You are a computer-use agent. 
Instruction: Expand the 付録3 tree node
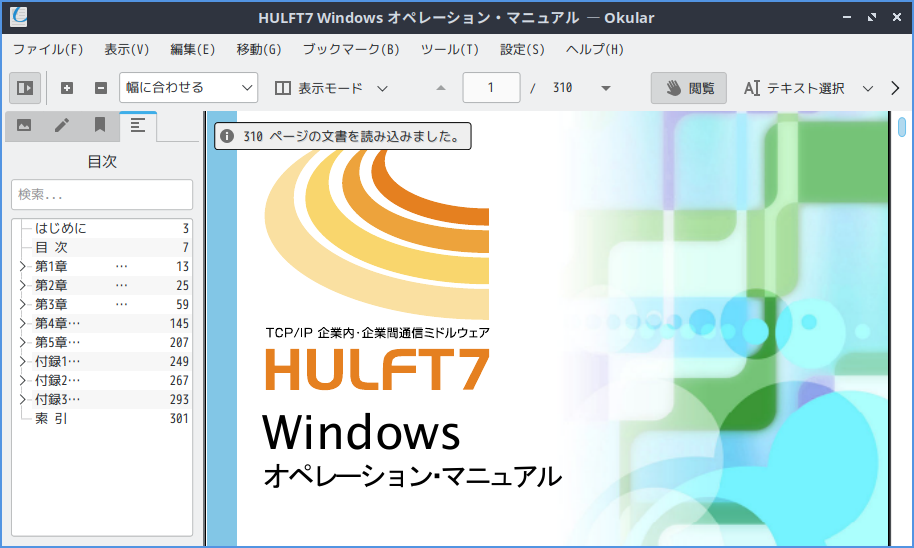click(22, 399)
